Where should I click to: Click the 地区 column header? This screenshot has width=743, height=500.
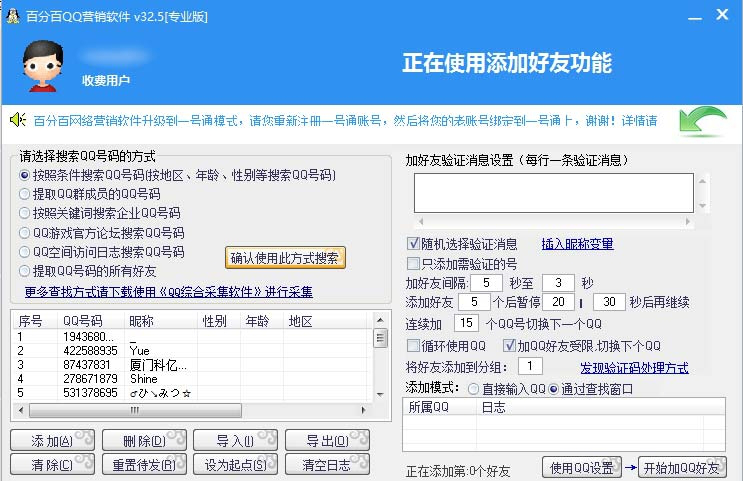pyautogui.click(x=325, y=321)
